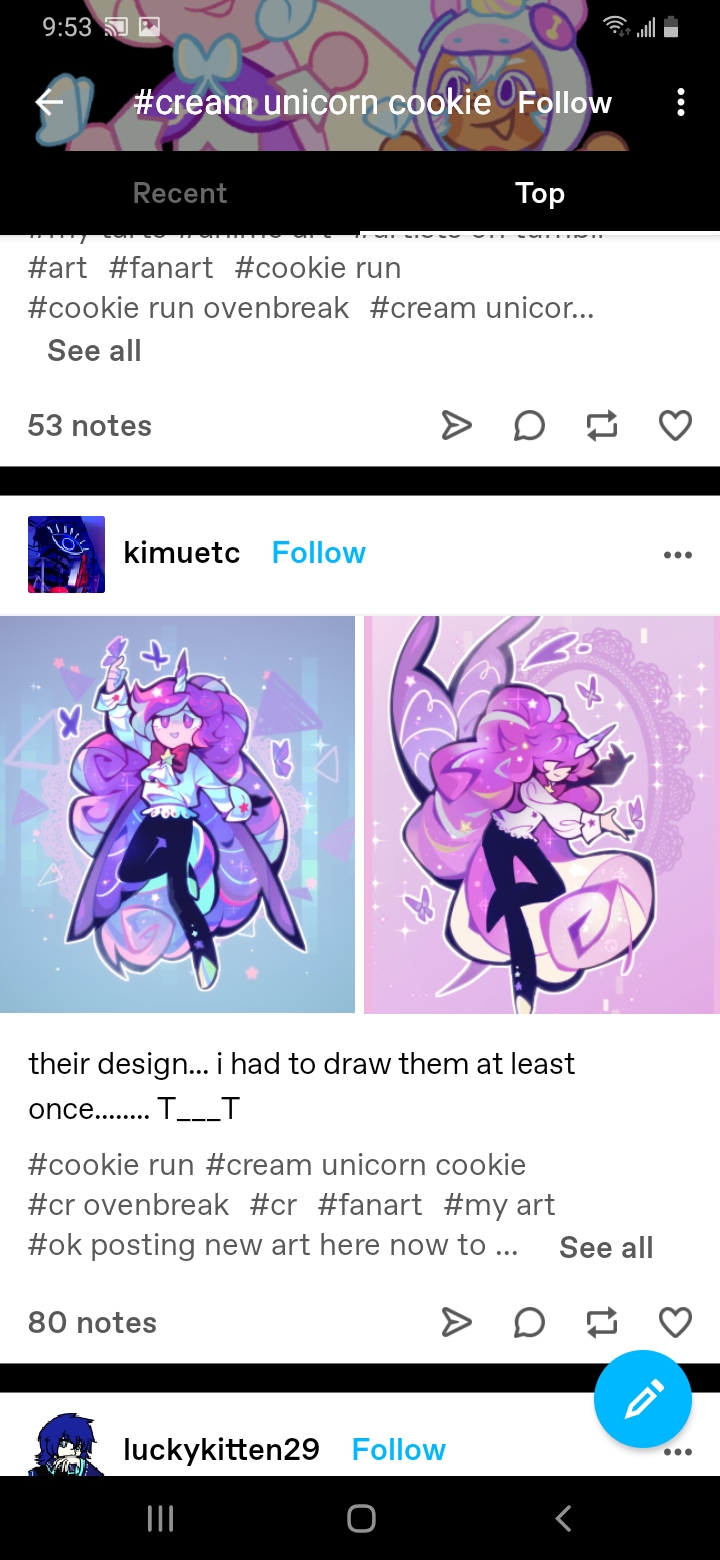
Task: Like the 53 notes post
Action: point(675,426)
